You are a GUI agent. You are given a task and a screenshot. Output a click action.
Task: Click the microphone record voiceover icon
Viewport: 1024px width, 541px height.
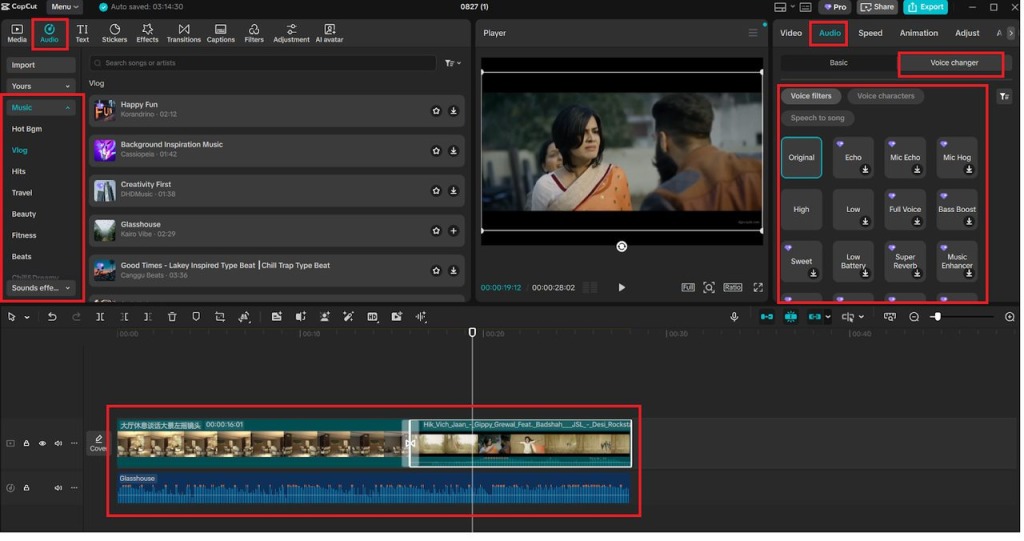[x=734, y=317]
